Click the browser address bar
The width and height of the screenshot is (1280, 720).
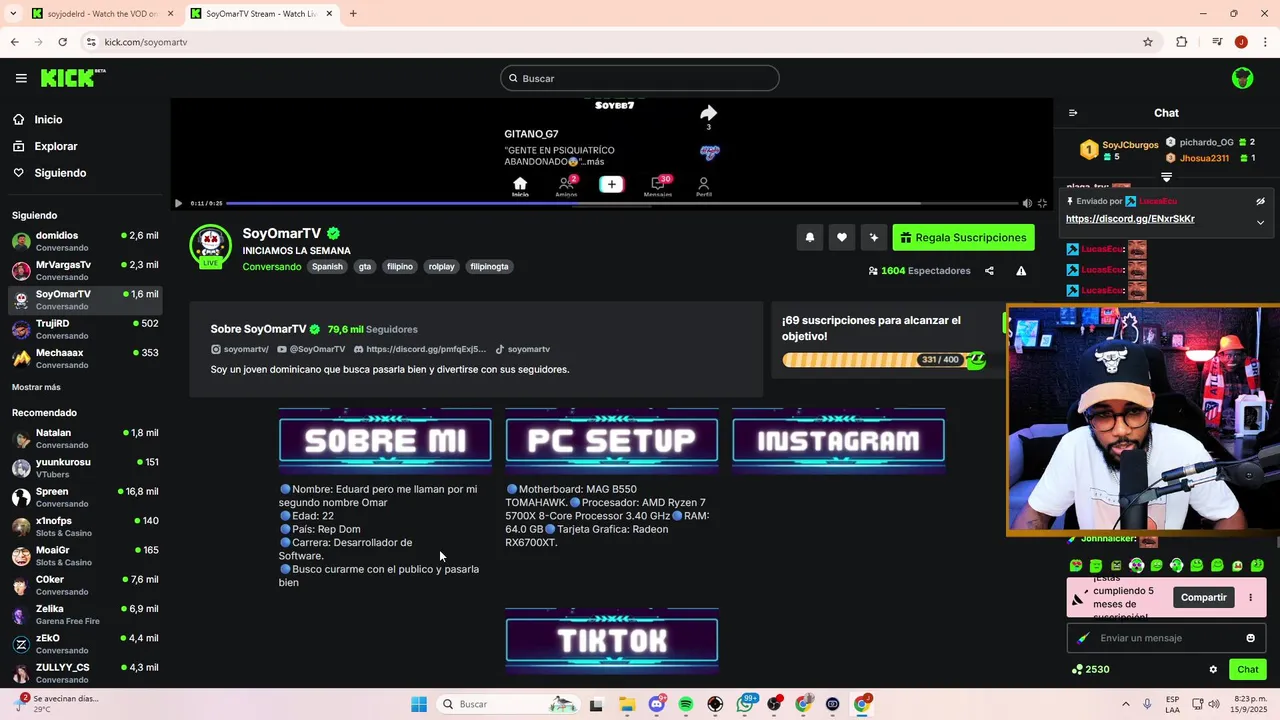tap(610, 42)
